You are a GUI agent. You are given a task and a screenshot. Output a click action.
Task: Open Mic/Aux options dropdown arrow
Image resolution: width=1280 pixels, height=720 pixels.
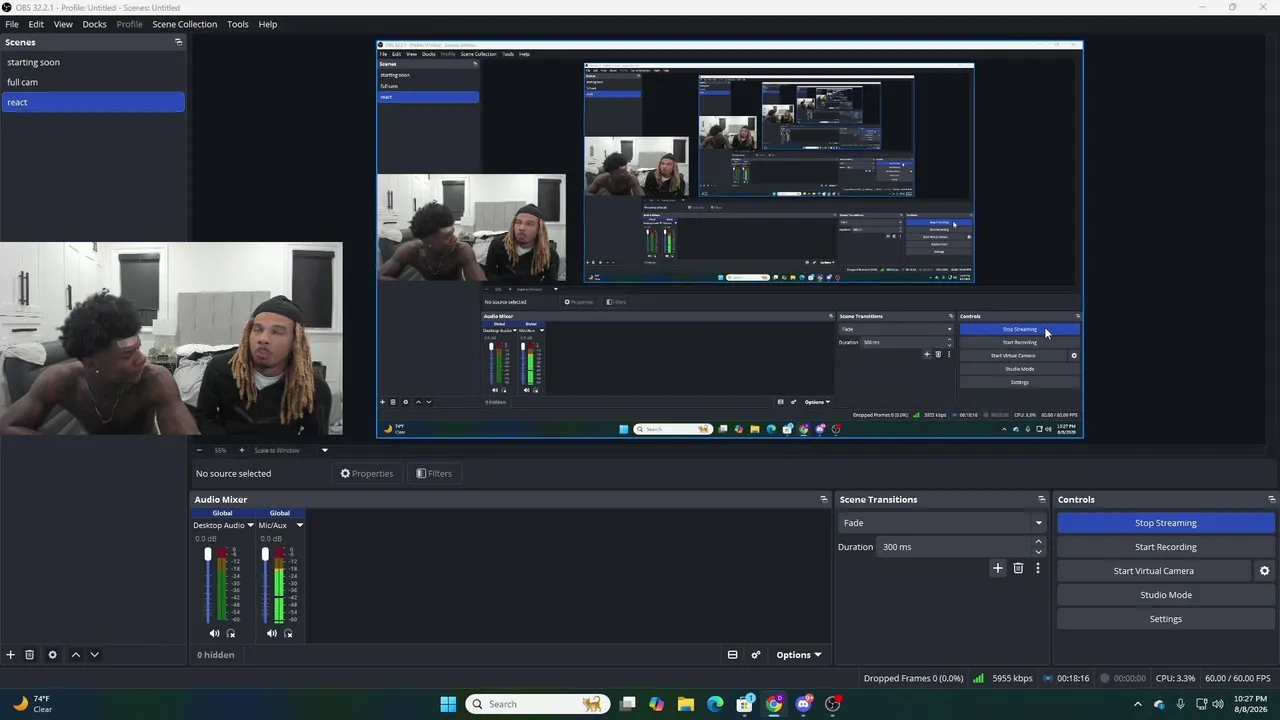(299, 525)
